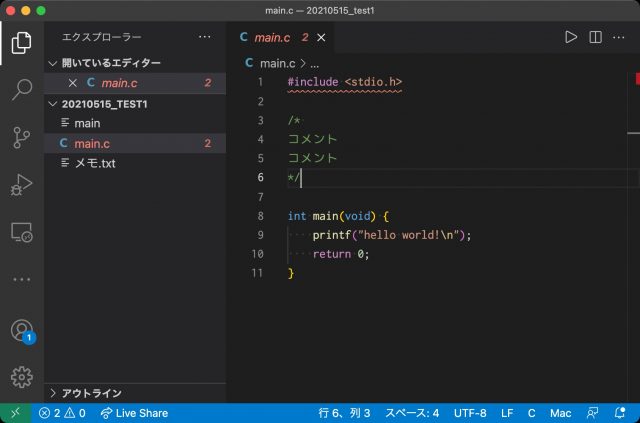The width and height of the screenshot is (640, 423).
Task: Open editor More Actions ellipsis
Action: pos(619,37)
